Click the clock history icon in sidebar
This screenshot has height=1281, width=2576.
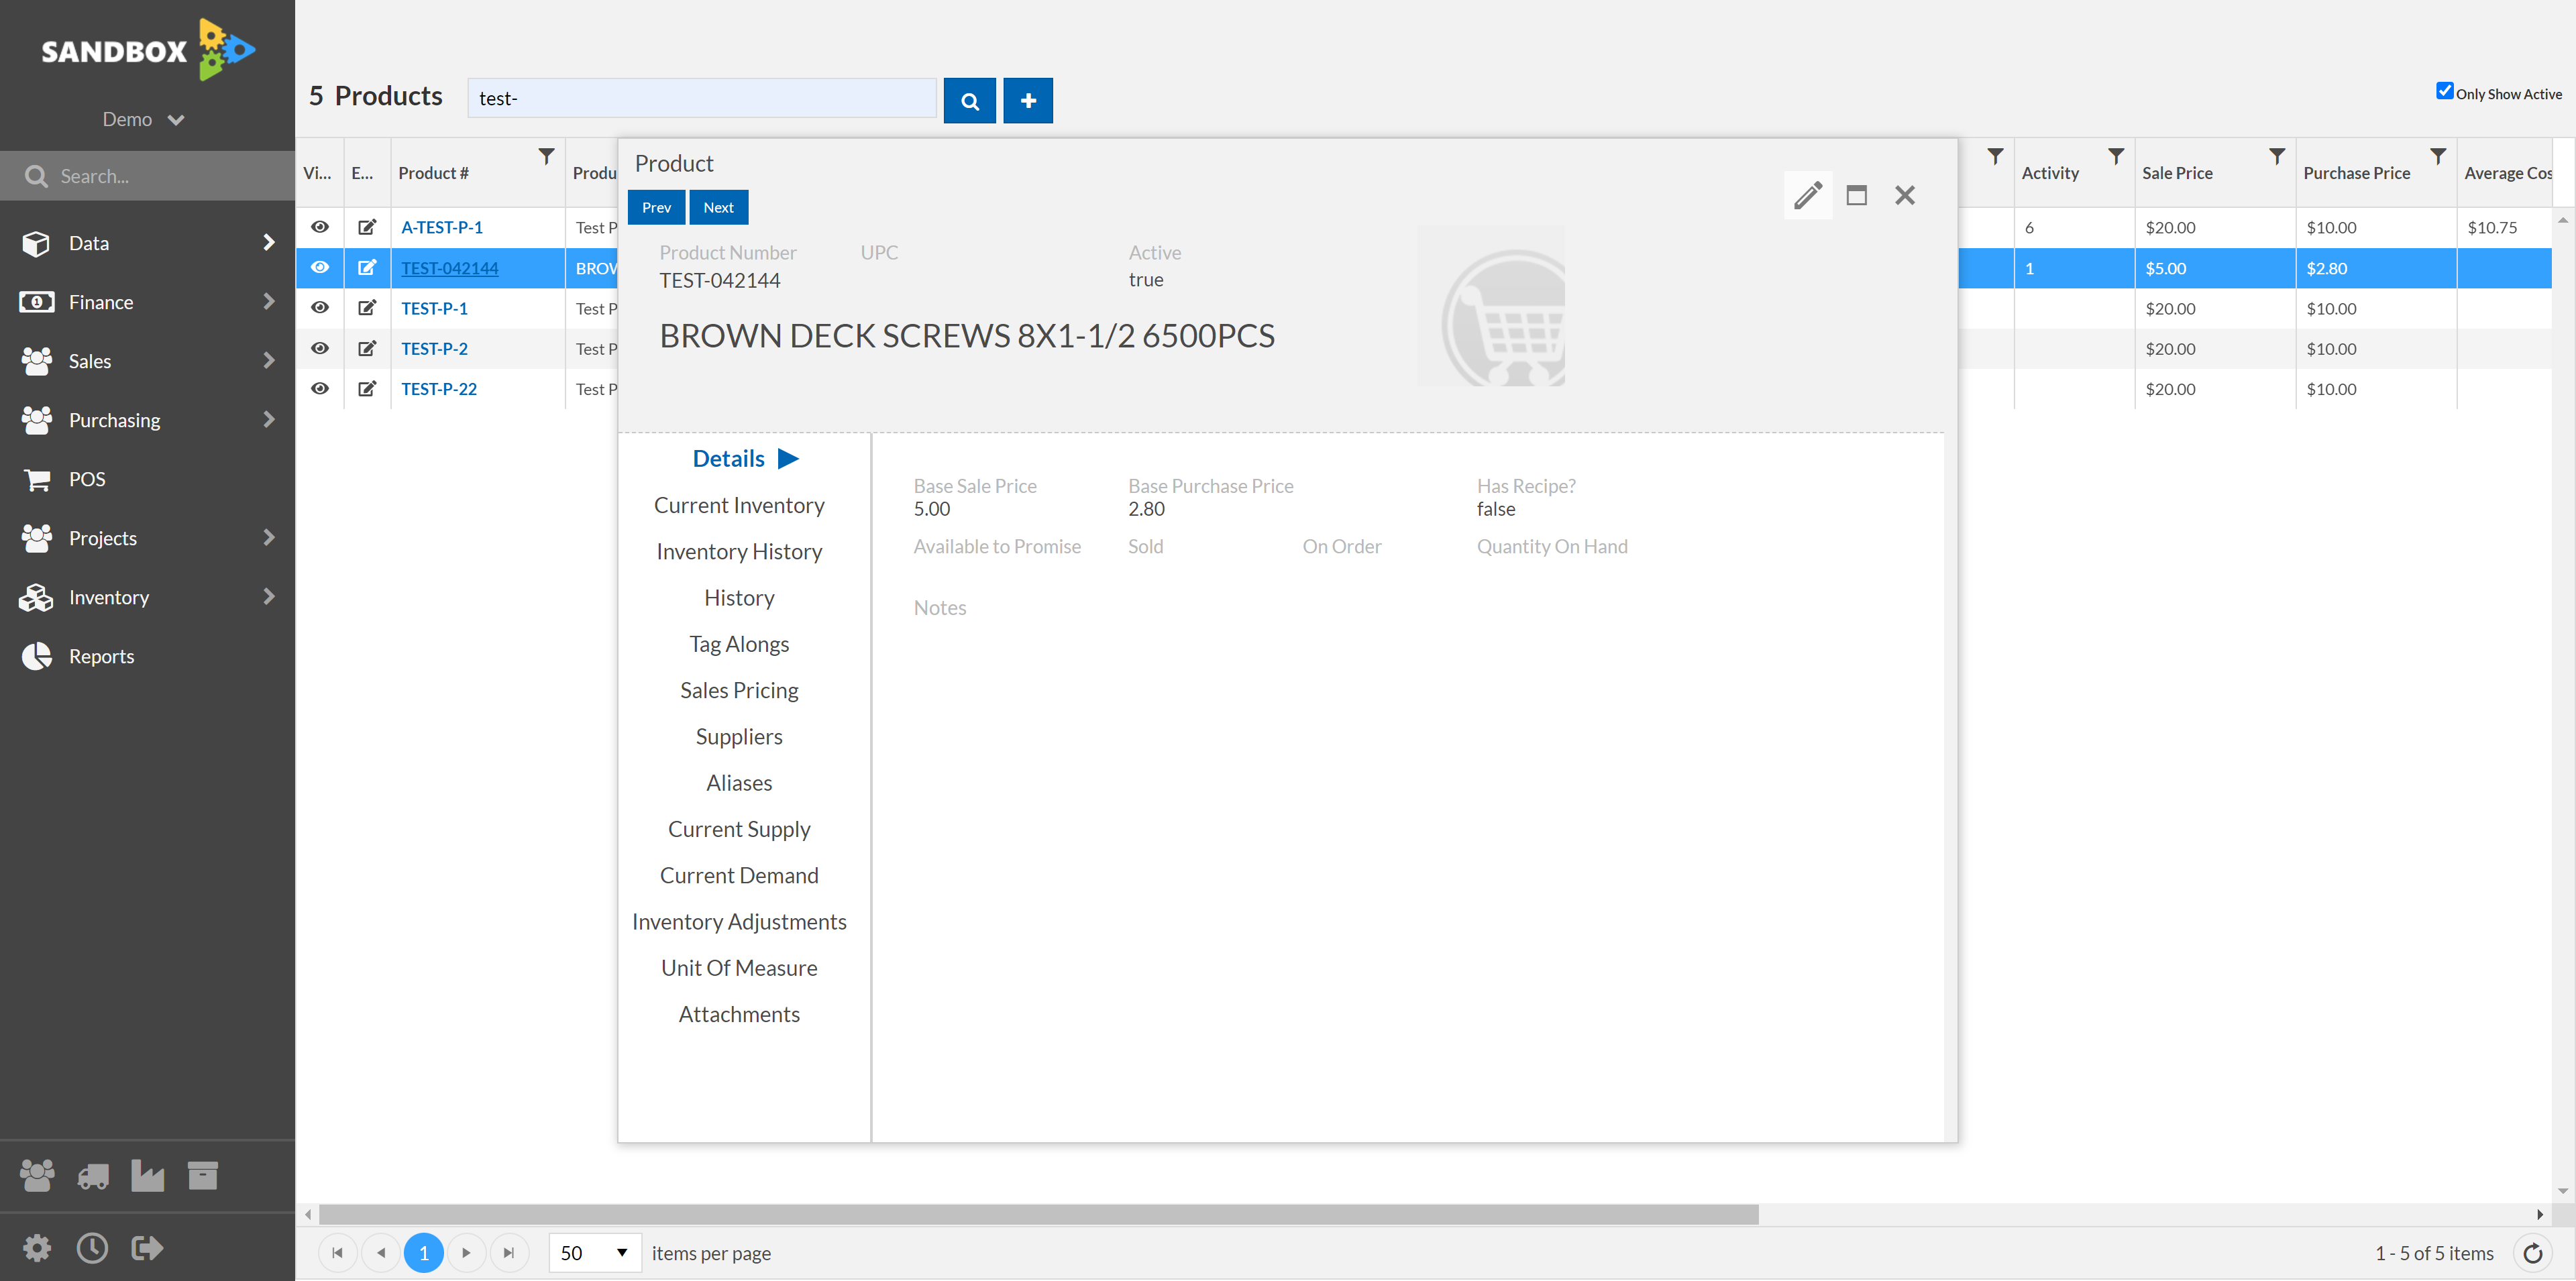(92, 1247)
